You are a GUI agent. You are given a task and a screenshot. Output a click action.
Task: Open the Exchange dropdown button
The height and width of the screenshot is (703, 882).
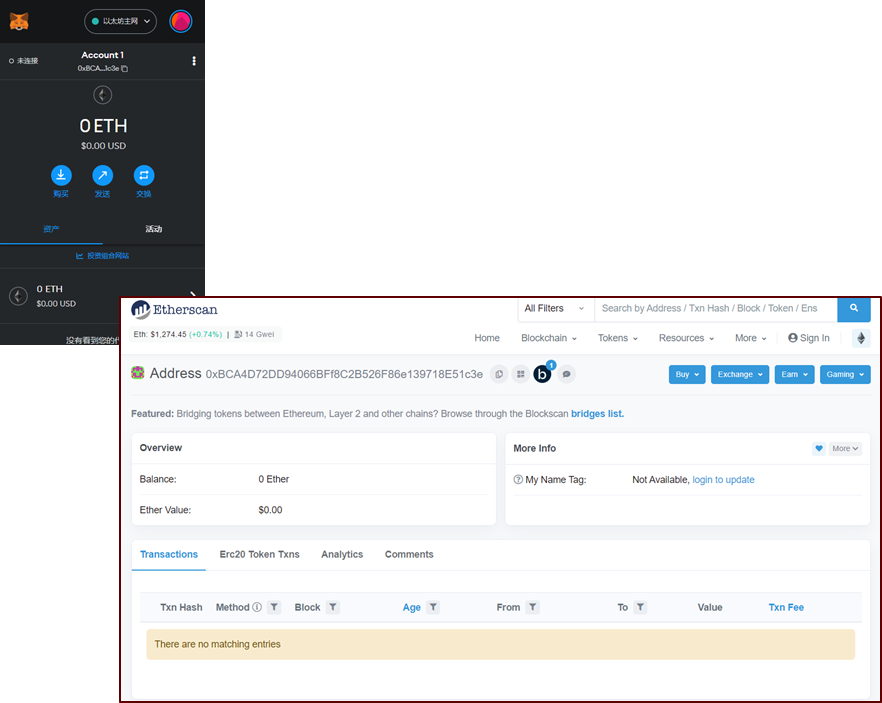pyautogui.click(x=740, y=375)
